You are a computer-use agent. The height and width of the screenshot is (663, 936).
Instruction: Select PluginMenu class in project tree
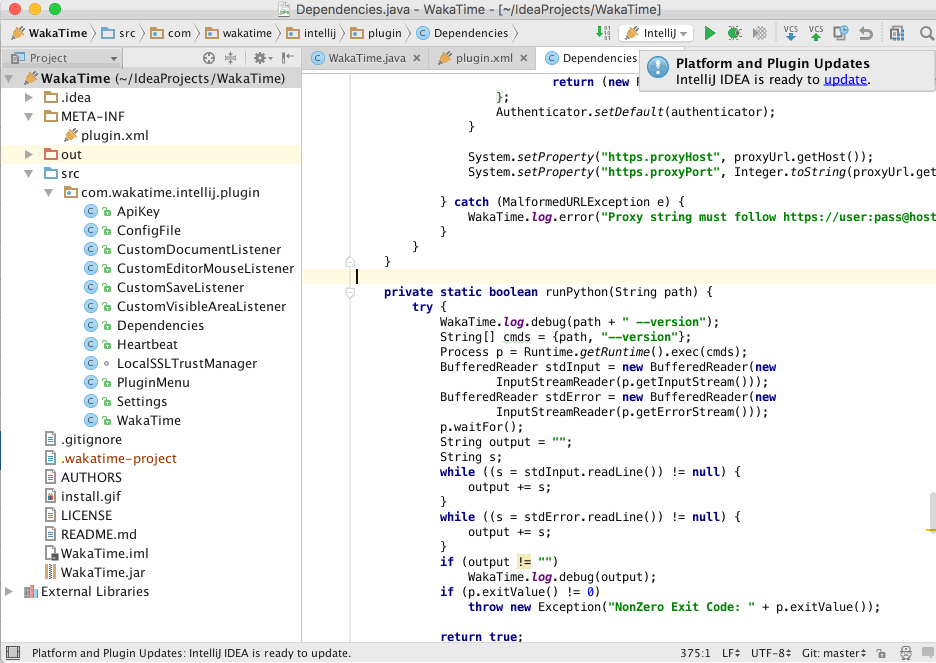[x=153, y=383]
